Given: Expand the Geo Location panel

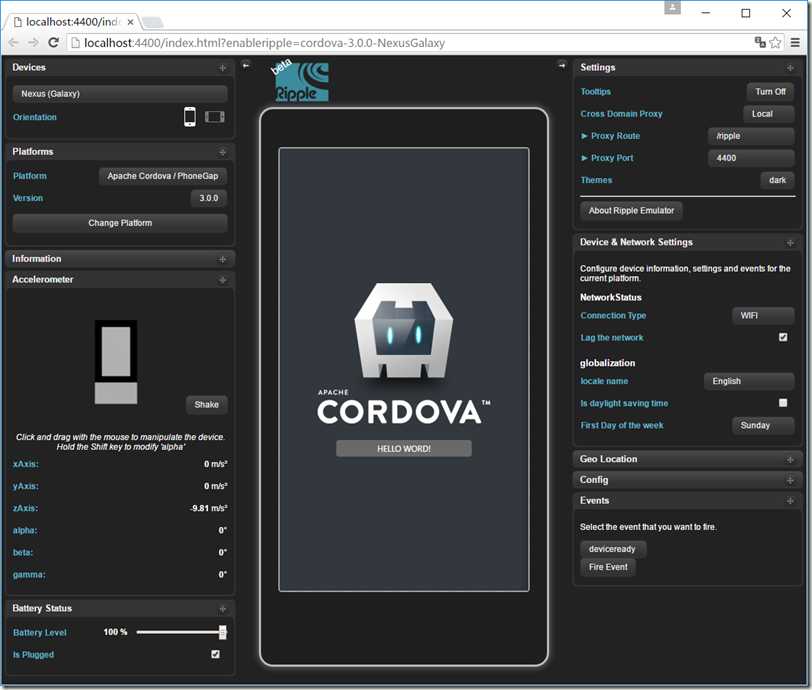Looking at the screenshot, I should point(790,459).
